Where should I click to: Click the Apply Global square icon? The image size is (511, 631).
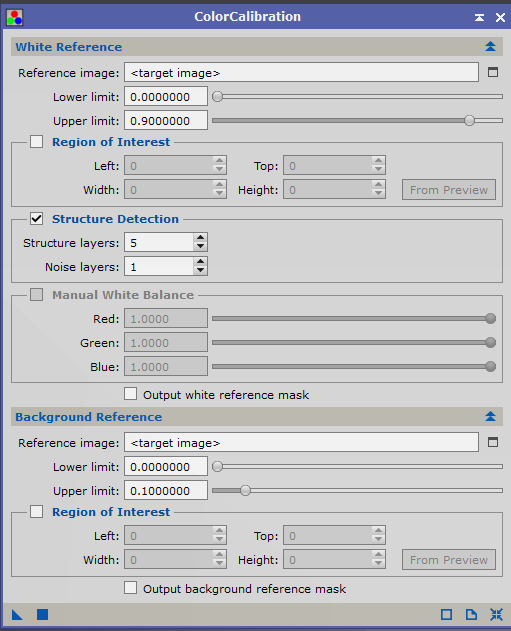[42, 615]
